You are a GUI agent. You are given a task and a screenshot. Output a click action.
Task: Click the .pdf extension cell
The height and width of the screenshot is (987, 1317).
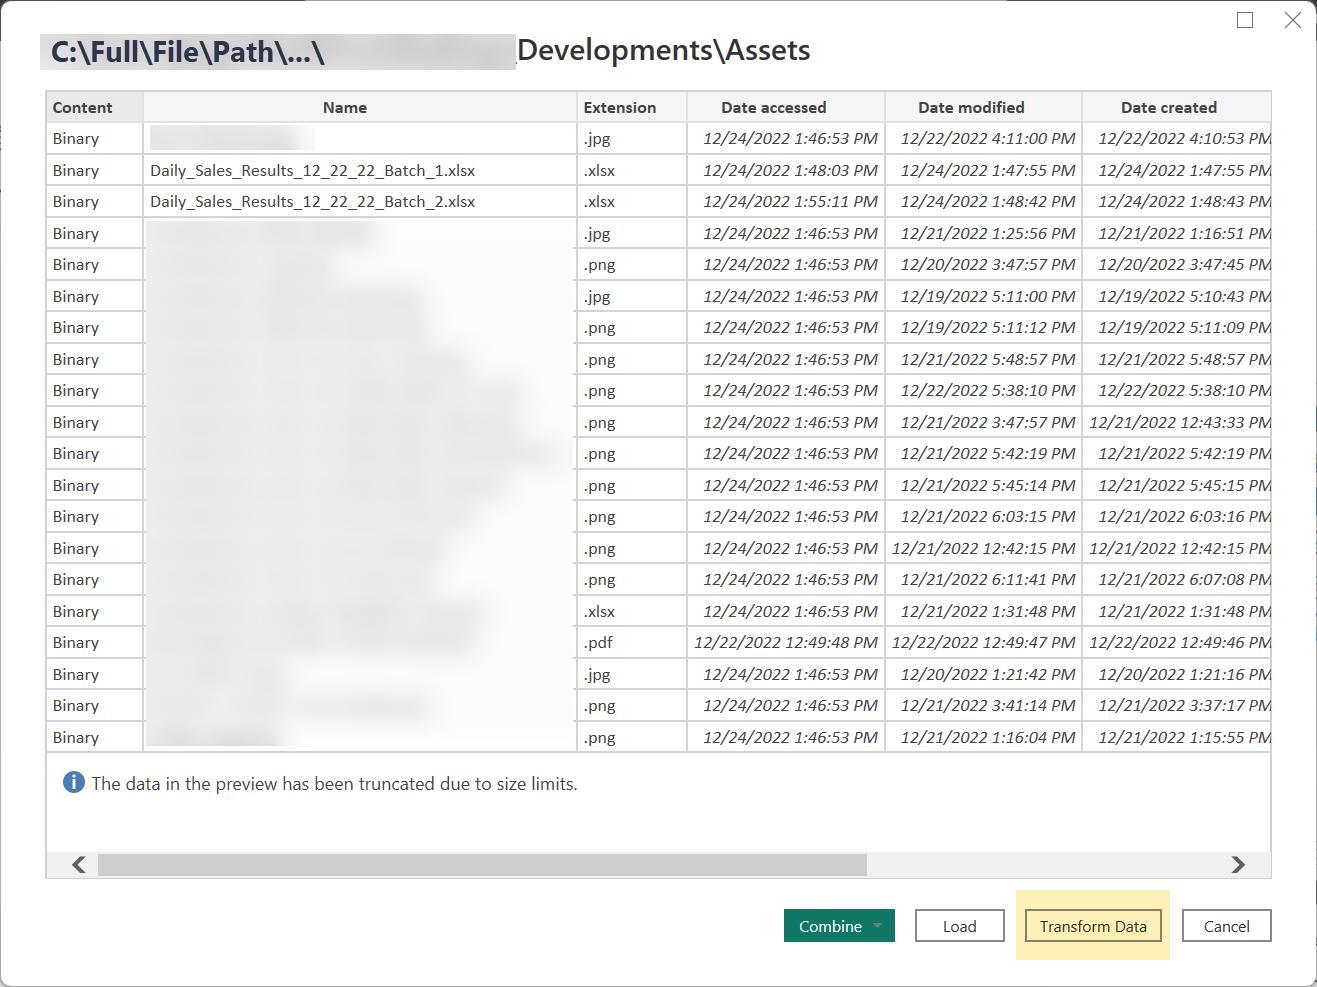tap(632, 642)
